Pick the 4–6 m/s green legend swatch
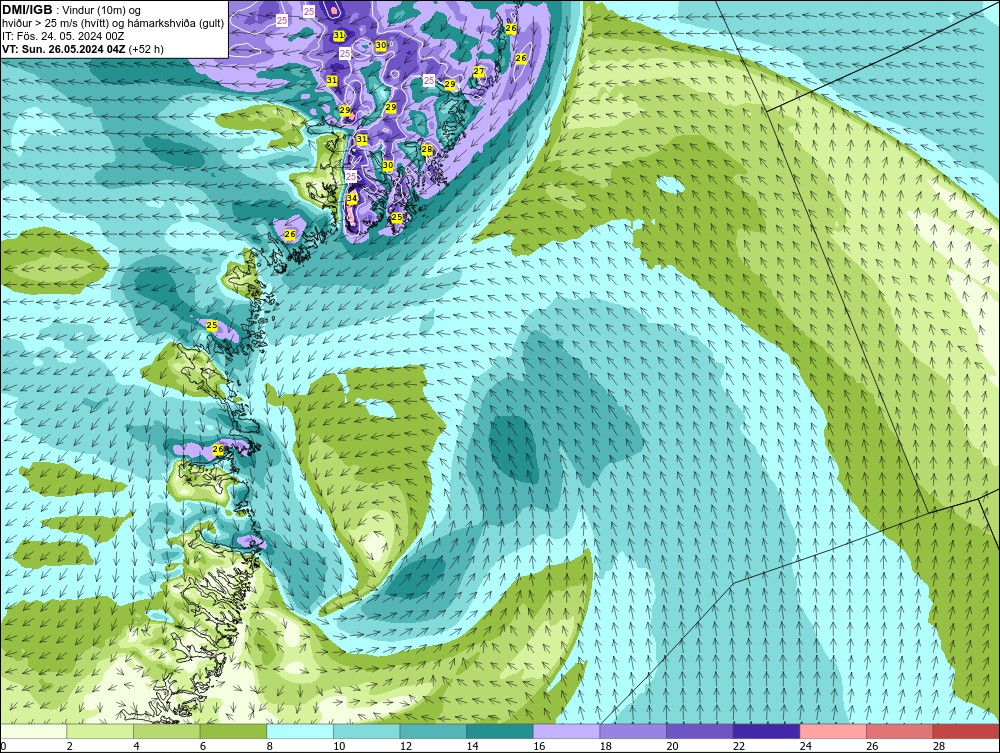The image size is (1000, 753). click(x=166, y=731)
